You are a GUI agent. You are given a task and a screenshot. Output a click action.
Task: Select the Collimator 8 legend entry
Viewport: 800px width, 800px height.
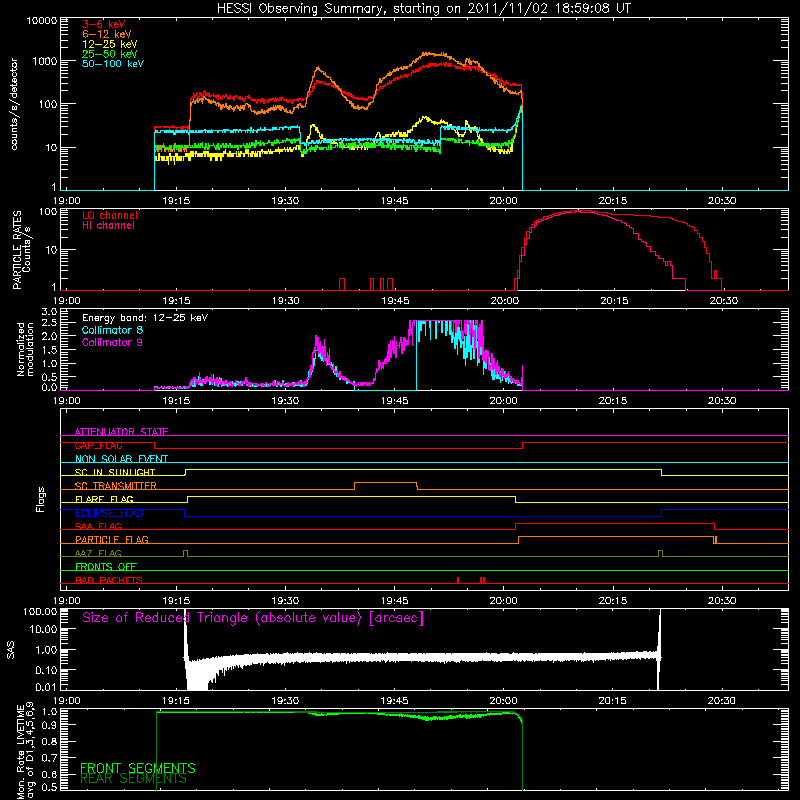pyautogui.click(x=112, y=330)
